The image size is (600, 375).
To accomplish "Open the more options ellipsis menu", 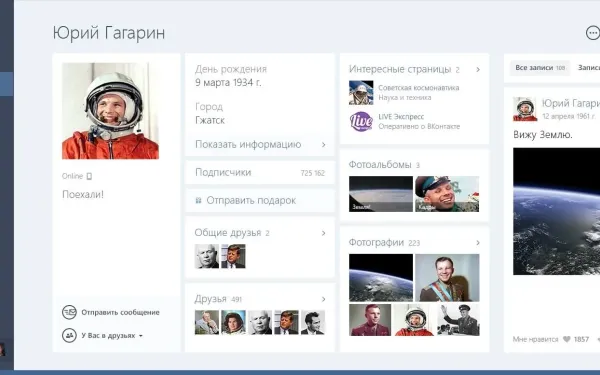I will tap(593, 33).
